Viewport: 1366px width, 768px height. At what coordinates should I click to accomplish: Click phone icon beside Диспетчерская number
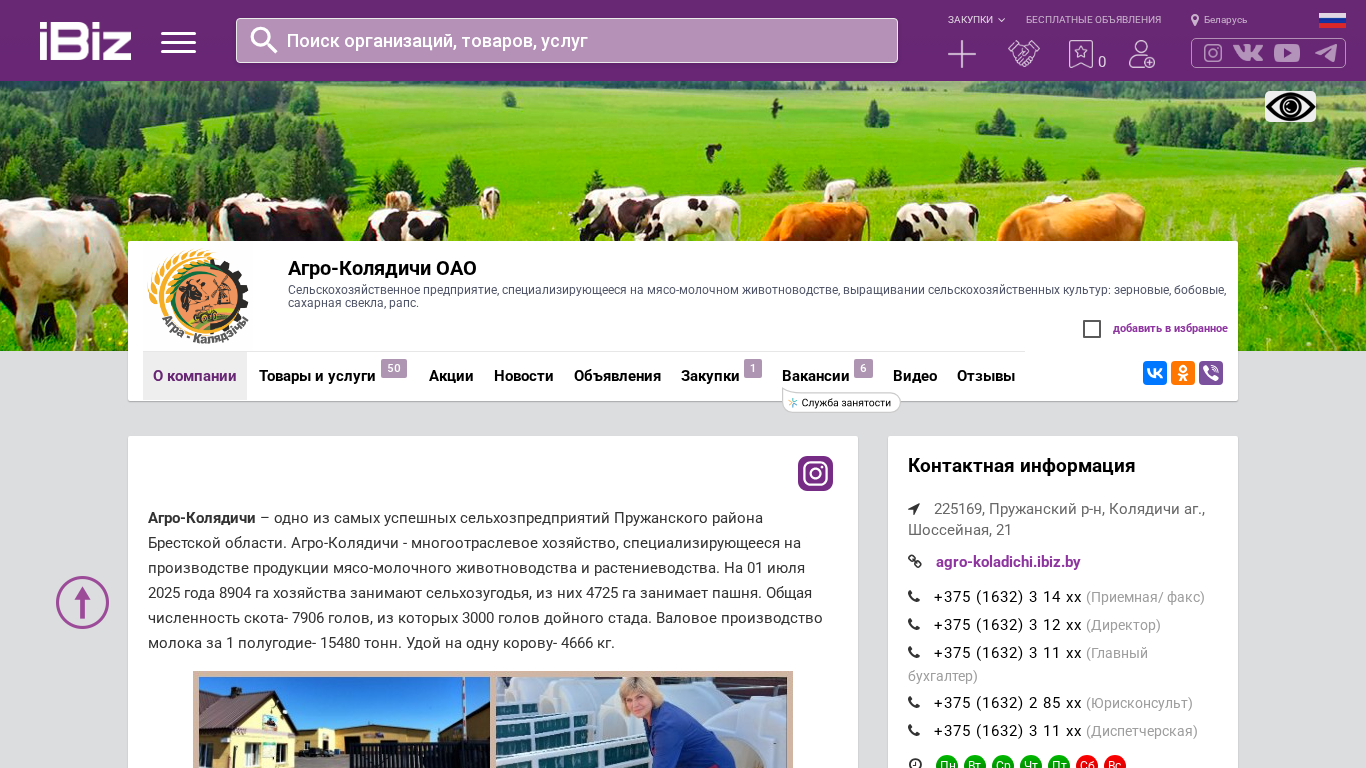(914, 731)
